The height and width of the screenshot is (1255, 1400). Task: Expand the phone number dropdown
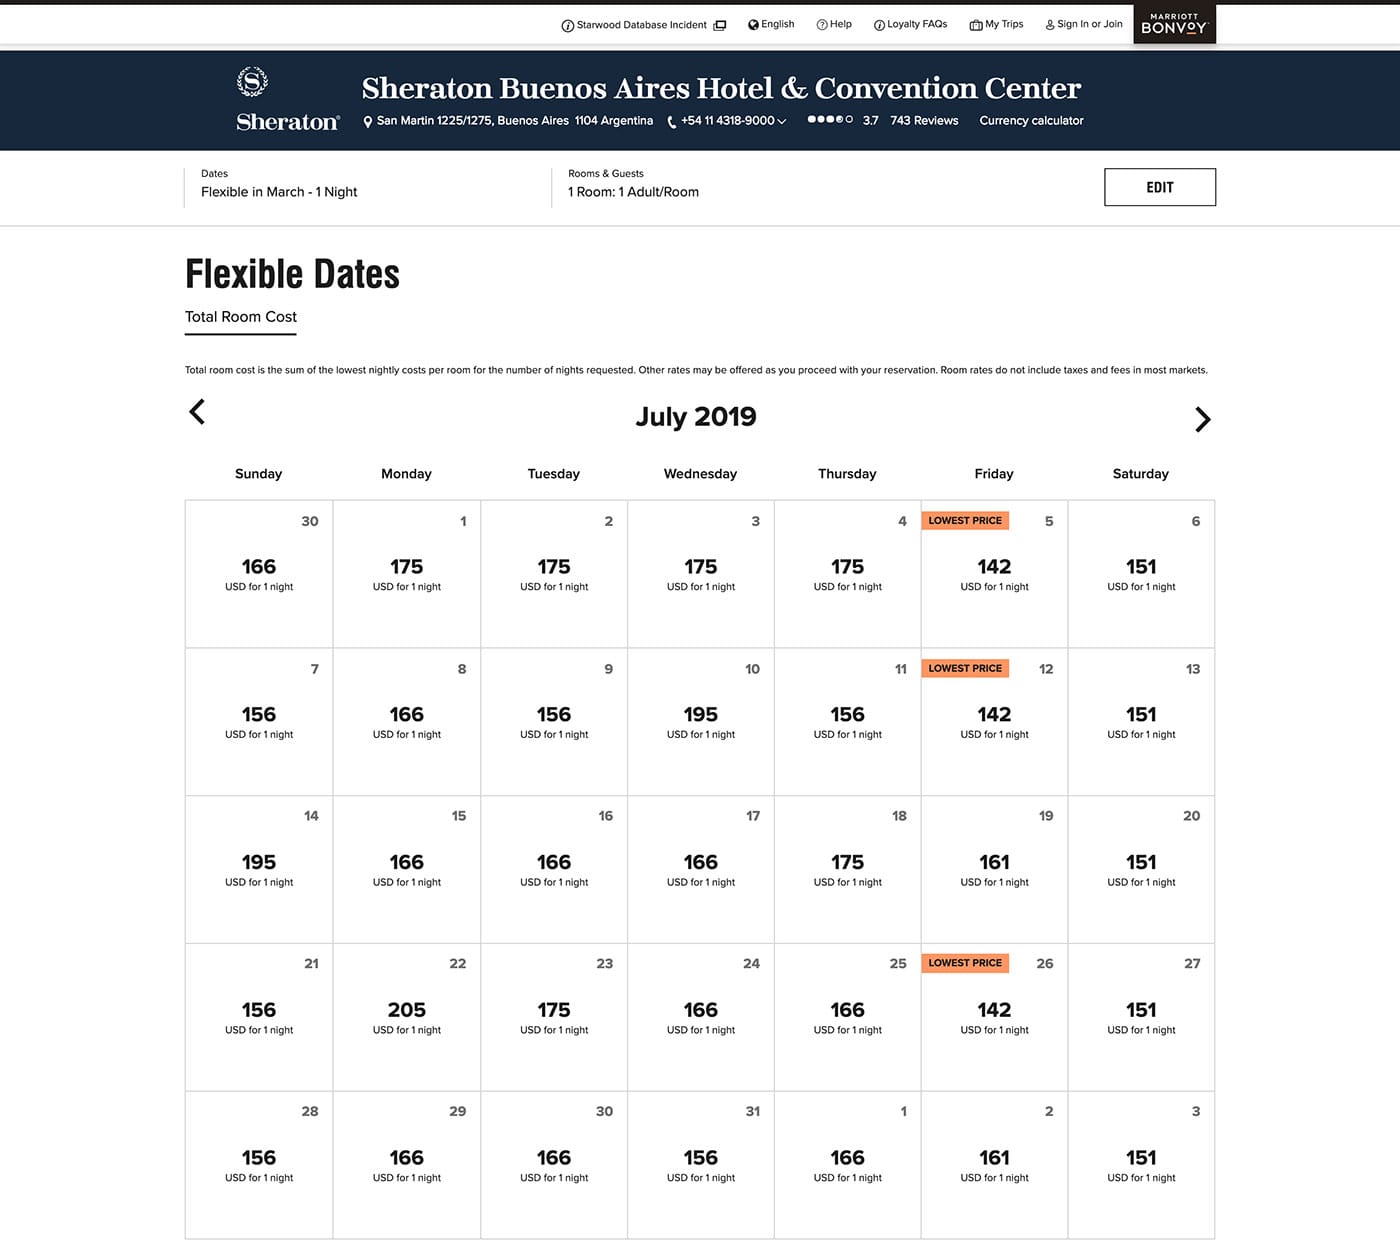(781, 120)
